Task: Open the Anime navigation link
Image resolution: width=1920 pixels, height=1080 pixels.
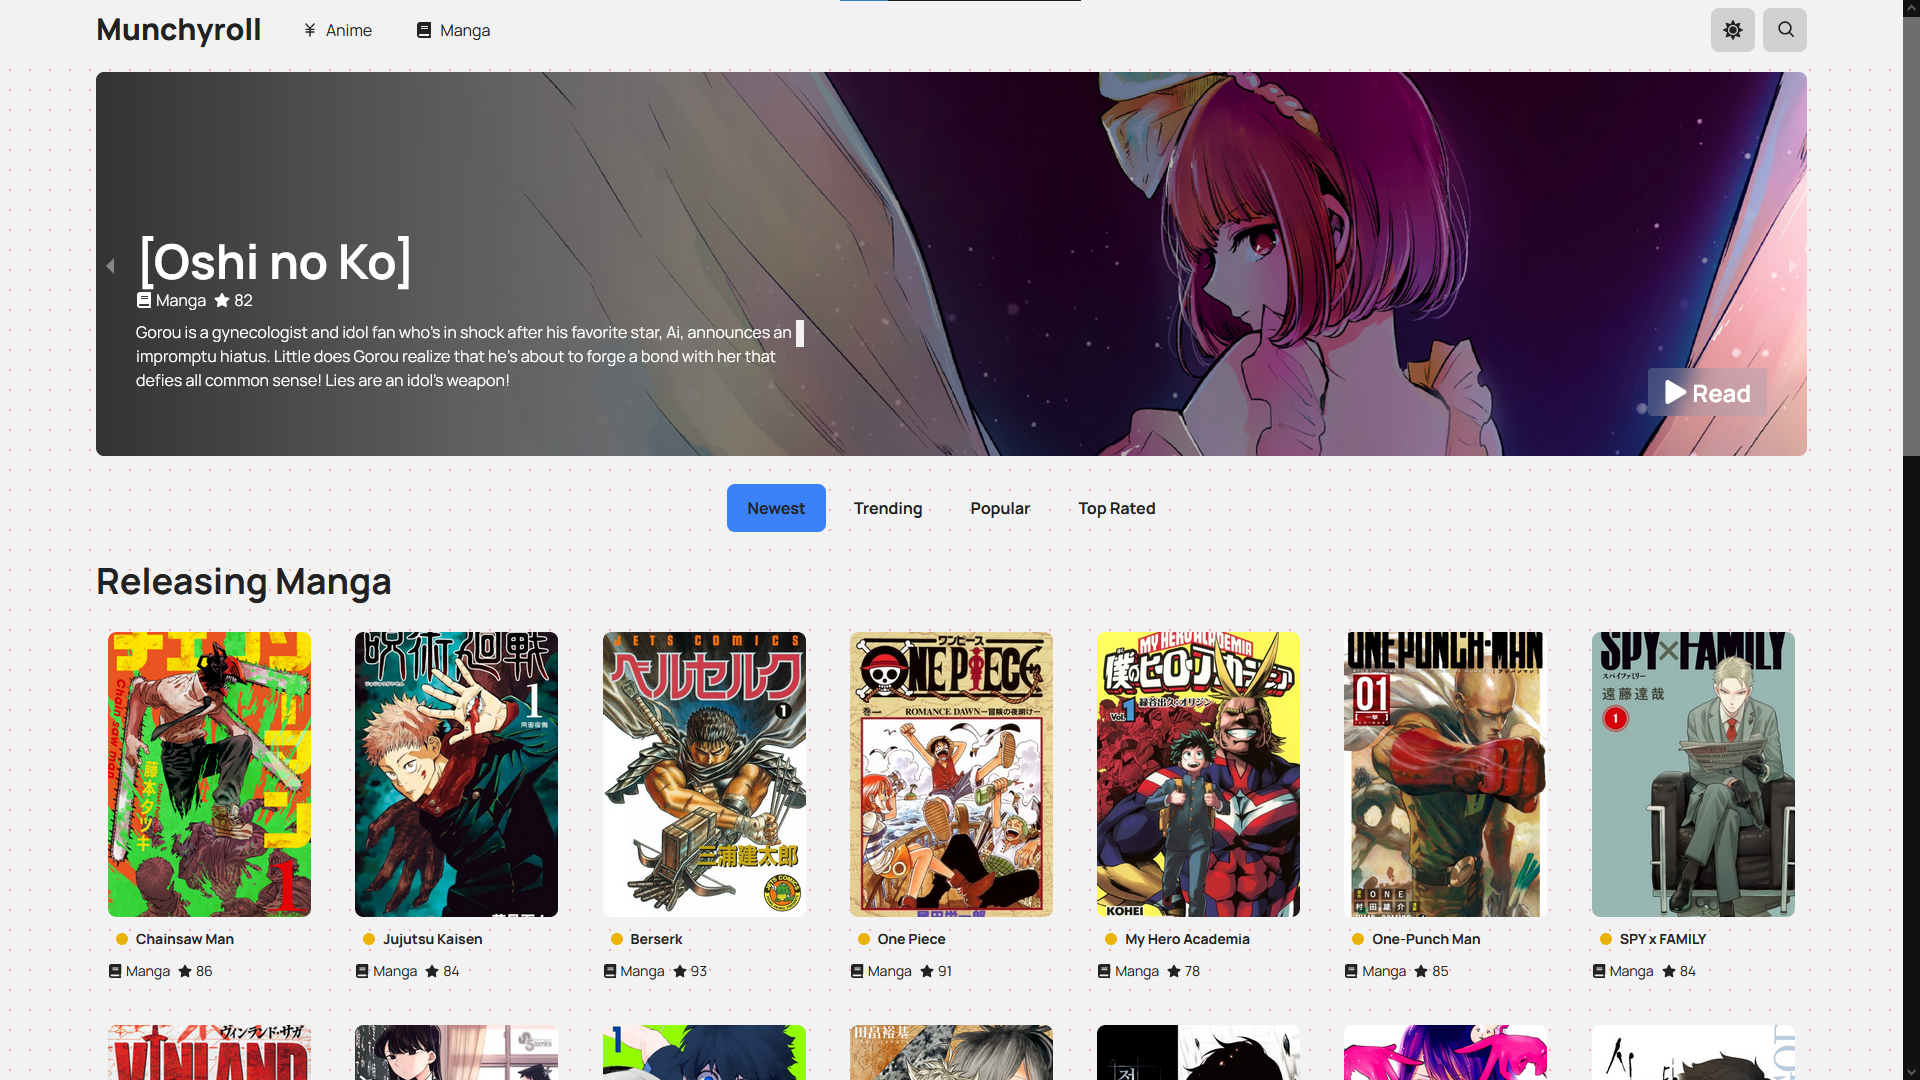Action: tap(338, 30)
